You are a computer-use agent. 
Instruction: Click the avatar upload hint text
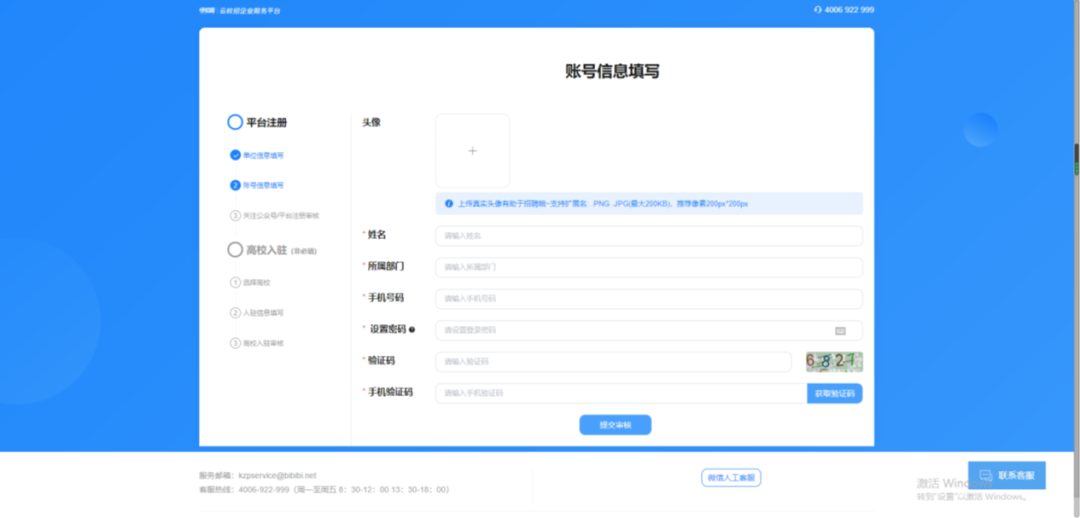pyautogui.click(x=603, y=204)
